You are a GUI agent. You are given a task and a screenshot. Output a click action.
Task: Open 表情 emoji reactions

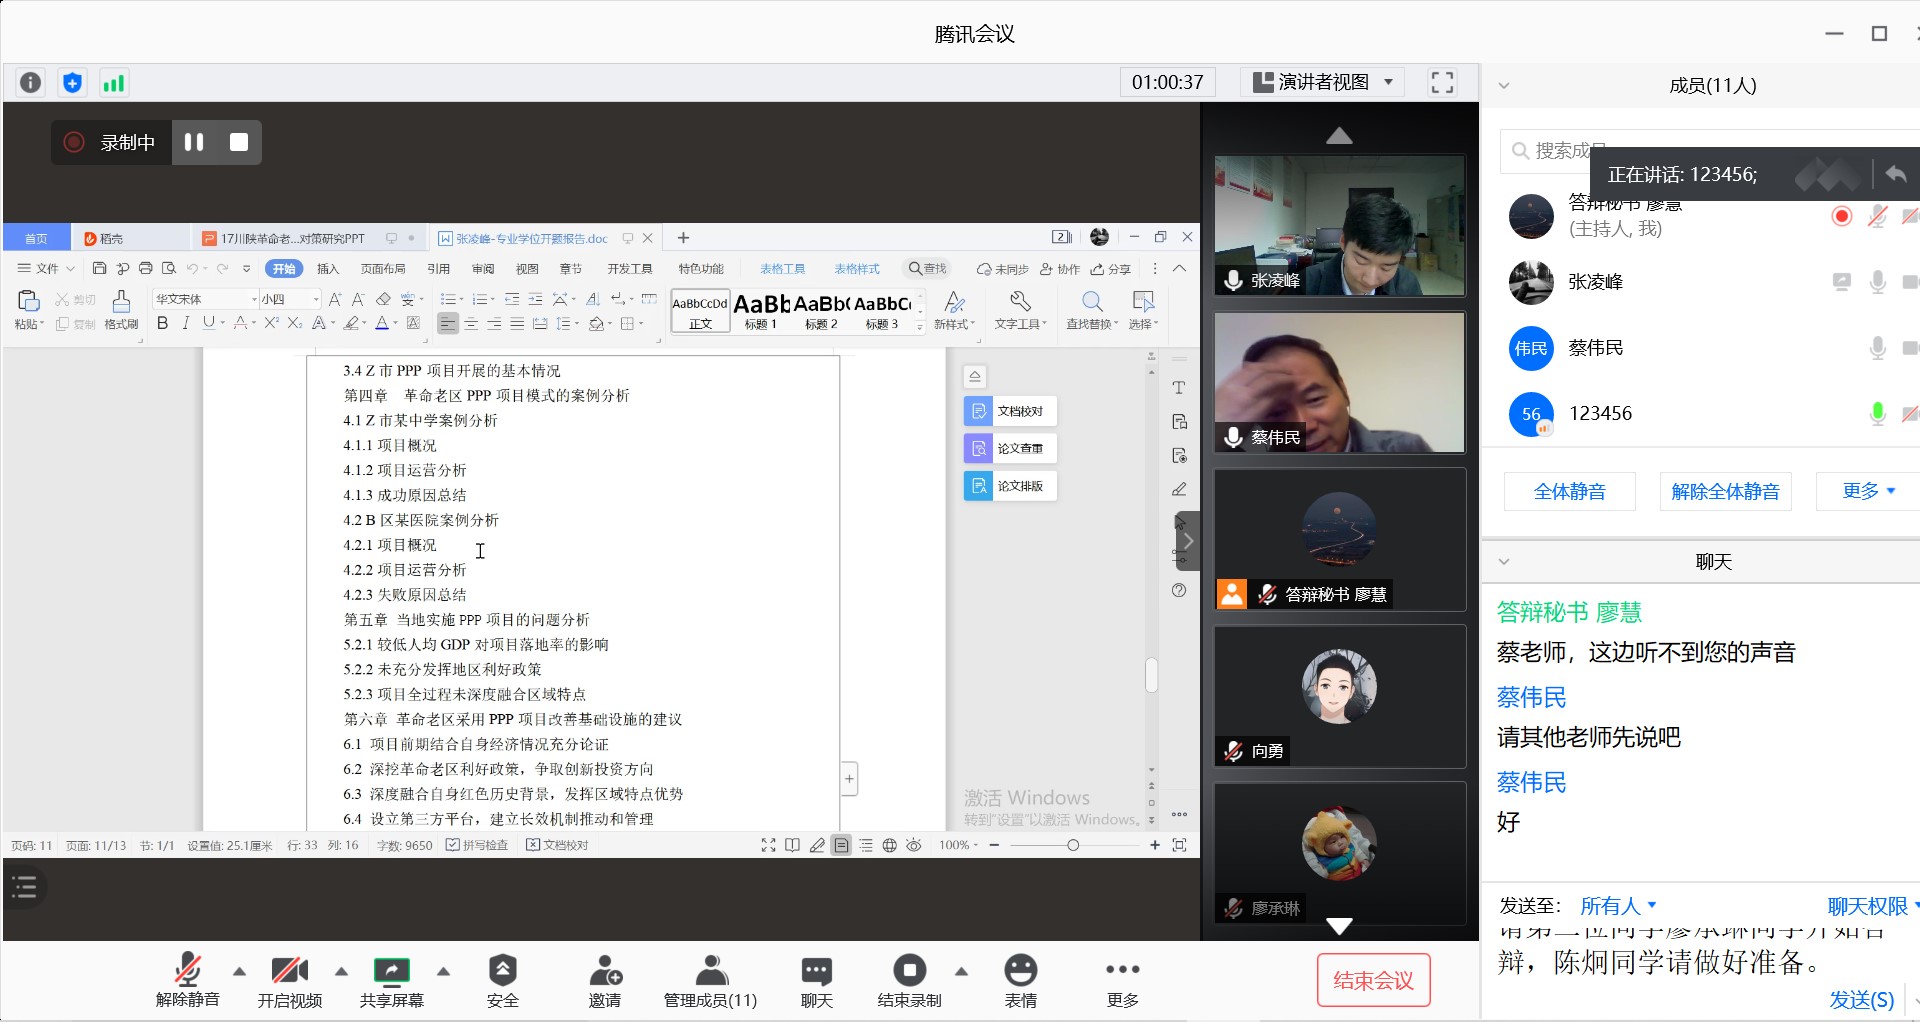(x=1021, y=981)
